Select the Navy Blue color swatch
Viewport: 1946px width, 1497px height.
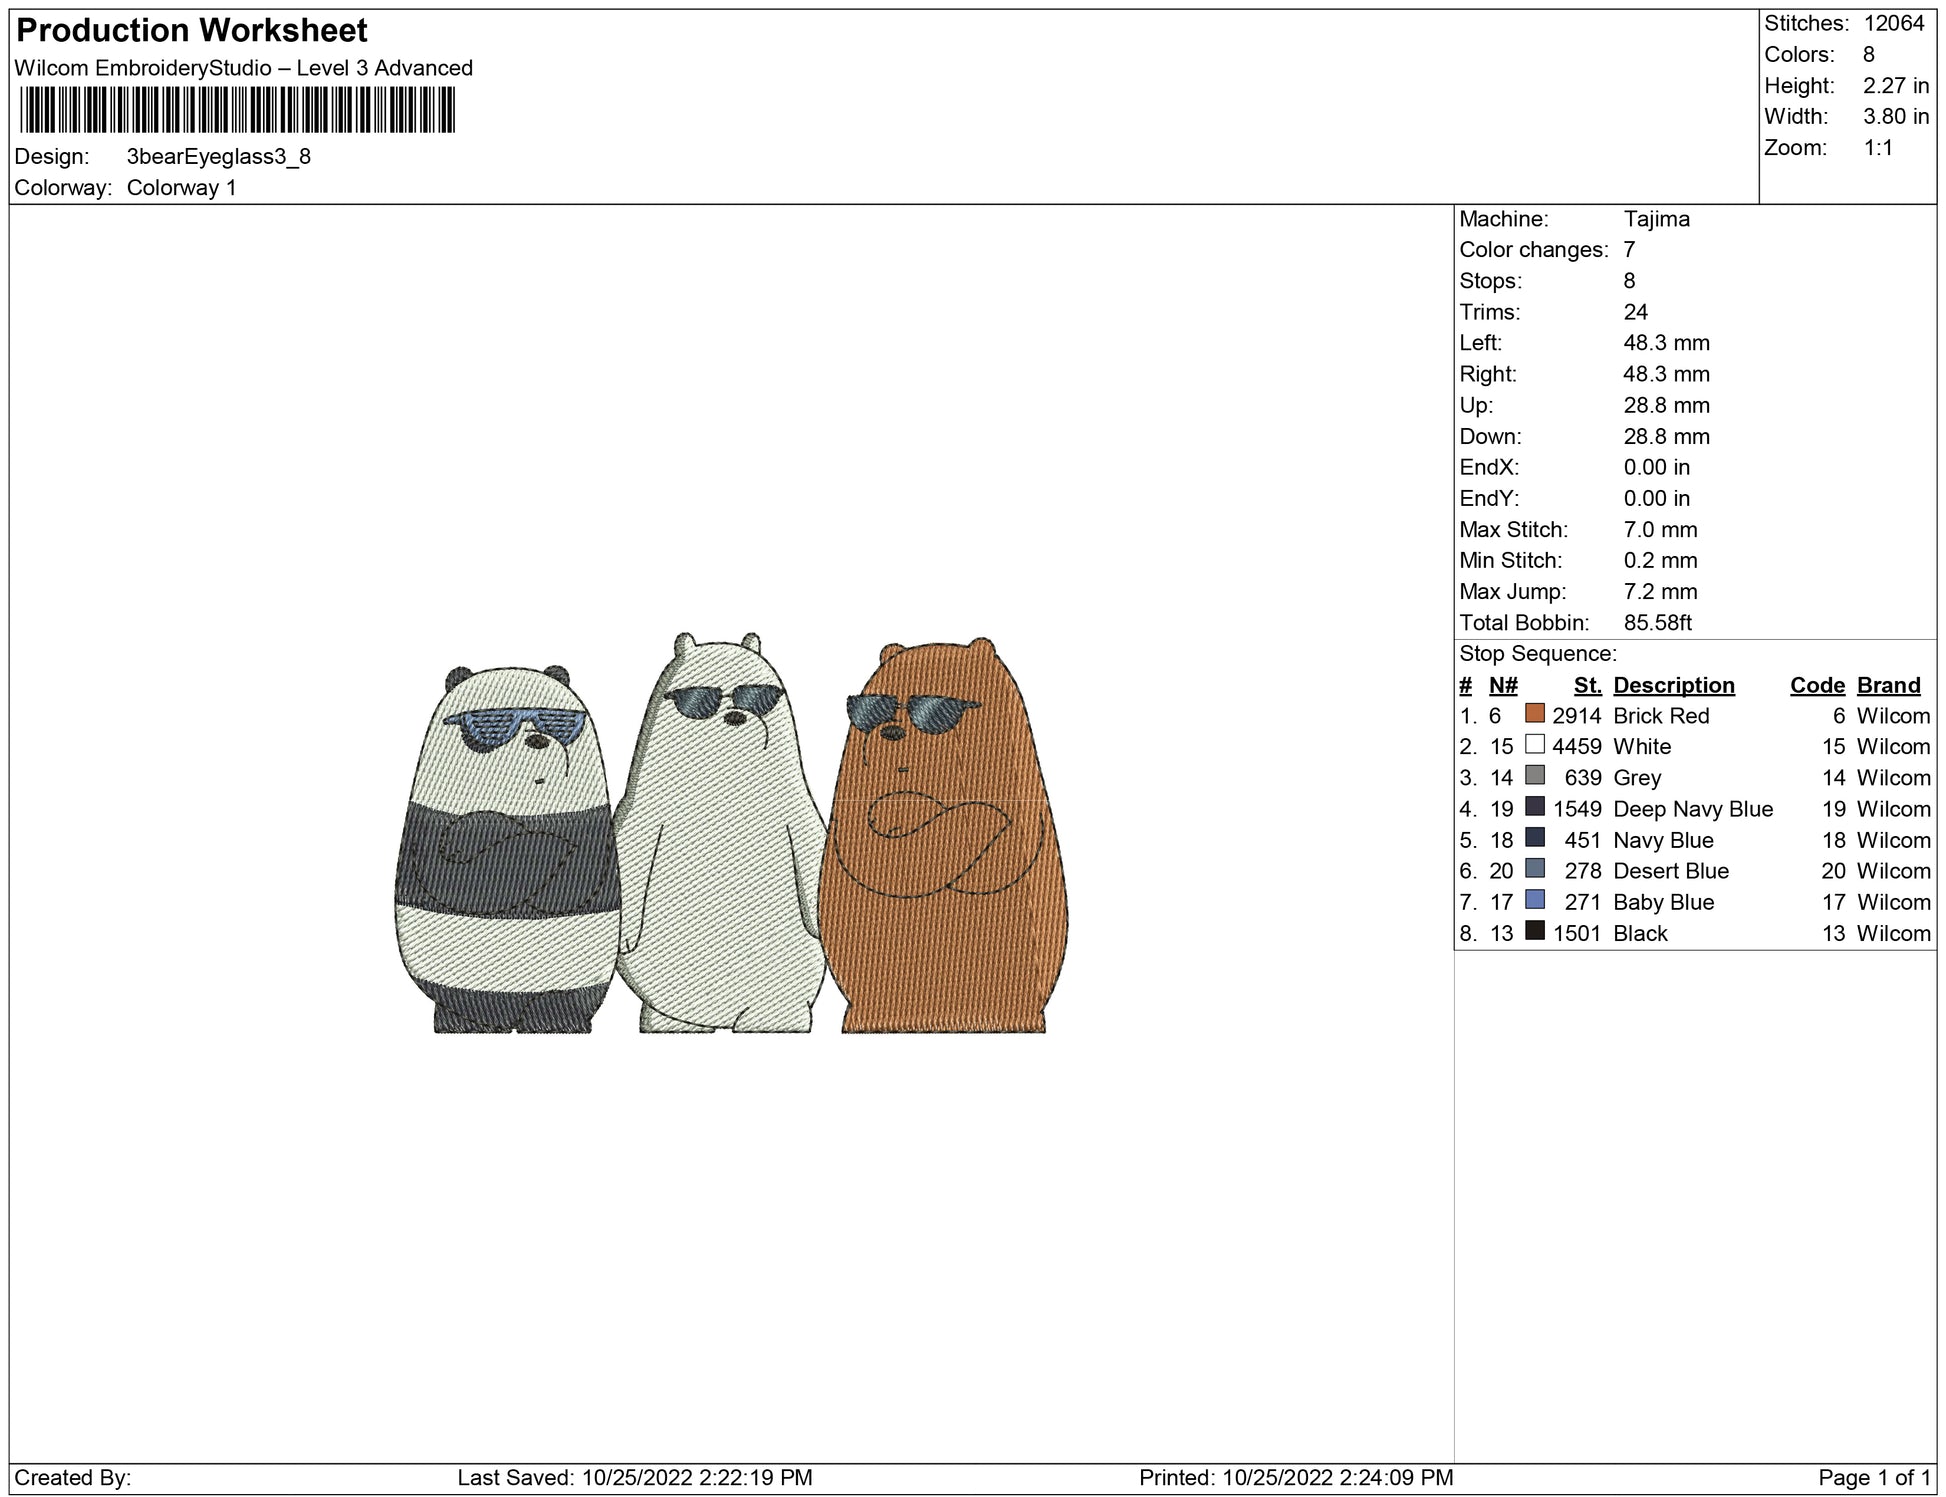(1534, 838)
